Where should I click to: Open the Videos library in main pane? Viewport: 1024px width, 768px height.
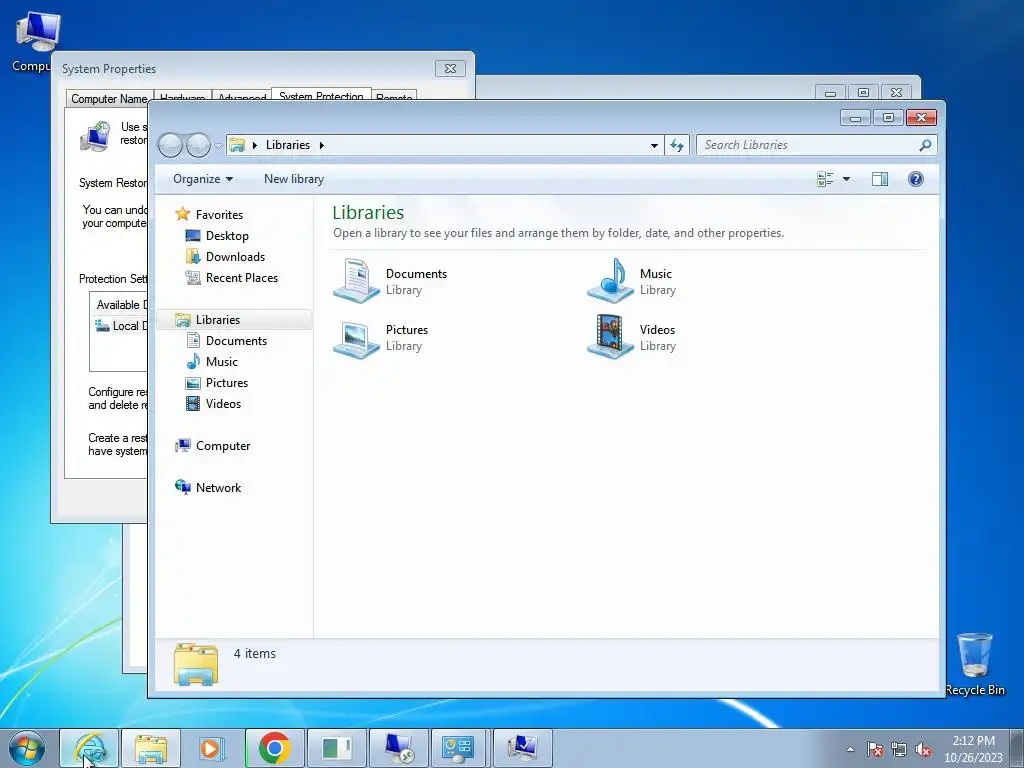pos(631,337)
